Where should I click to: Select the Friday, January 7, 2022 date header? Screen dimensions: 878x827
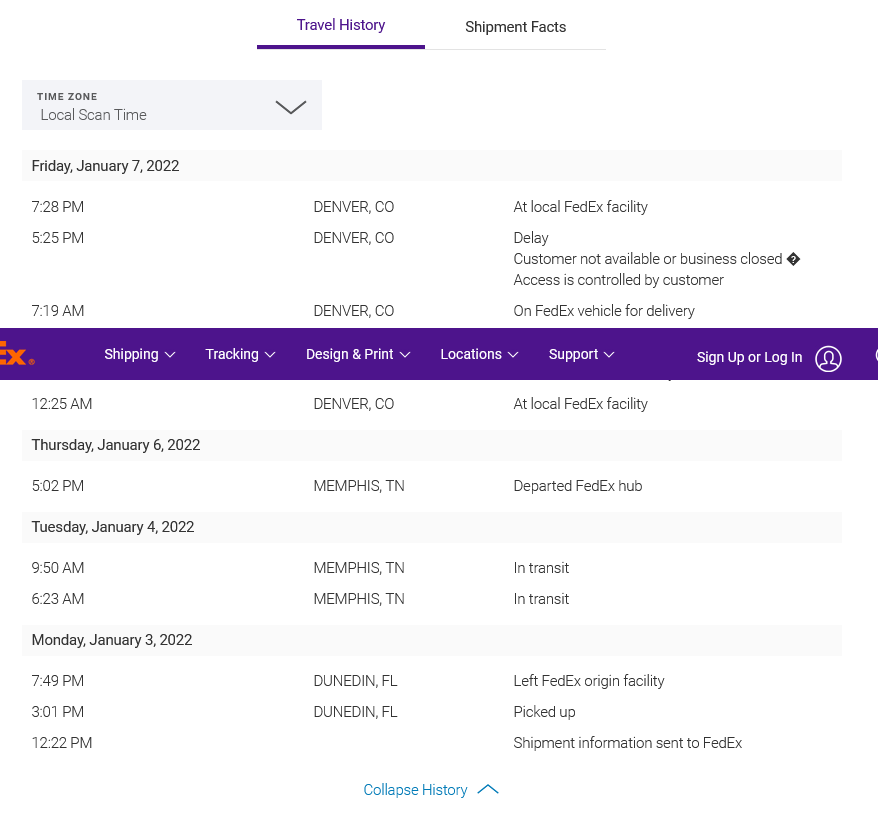(105, 166)
